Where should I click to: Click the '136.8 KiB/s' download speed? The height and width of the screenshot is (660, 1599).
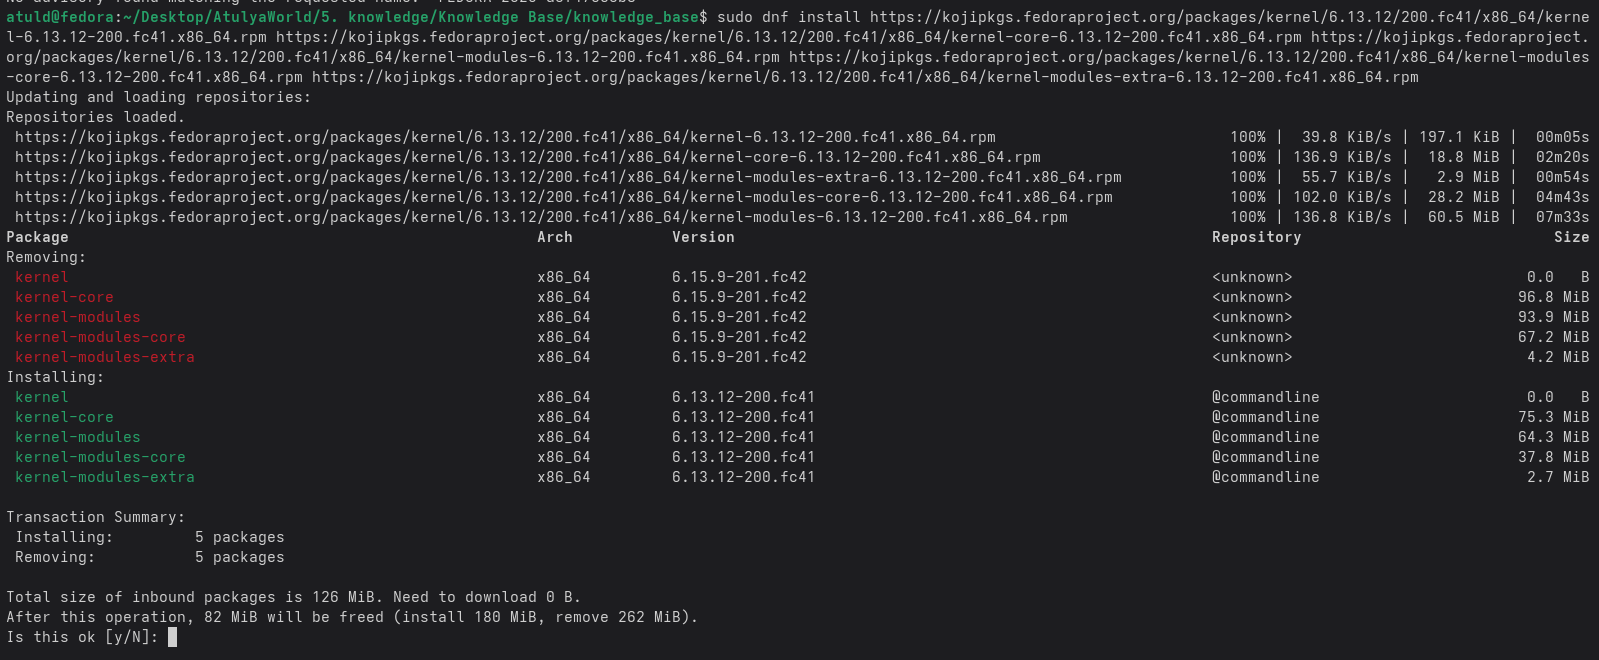(x=1342, y=217)
